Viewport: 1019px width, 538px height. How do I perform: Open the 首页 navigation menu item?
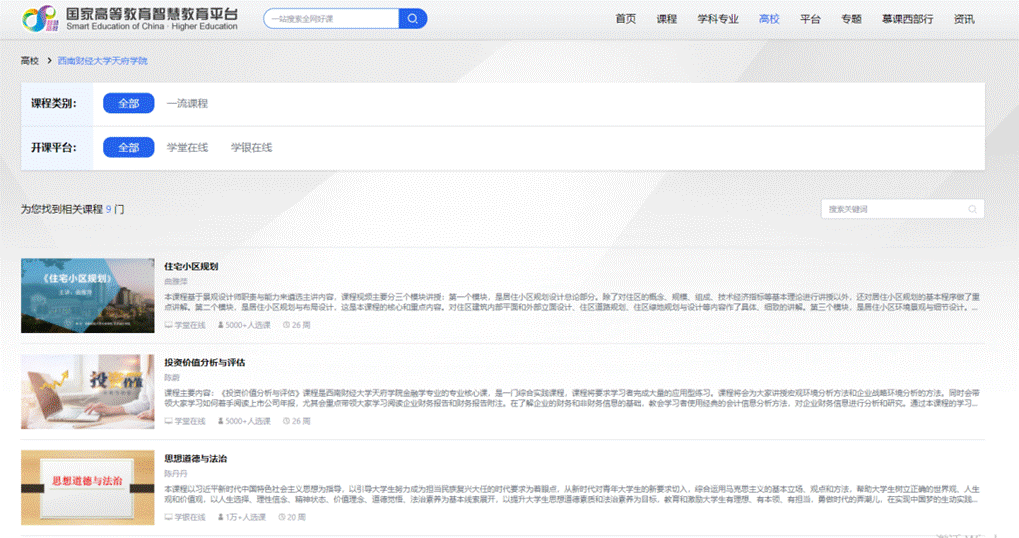tap(625, 19)
